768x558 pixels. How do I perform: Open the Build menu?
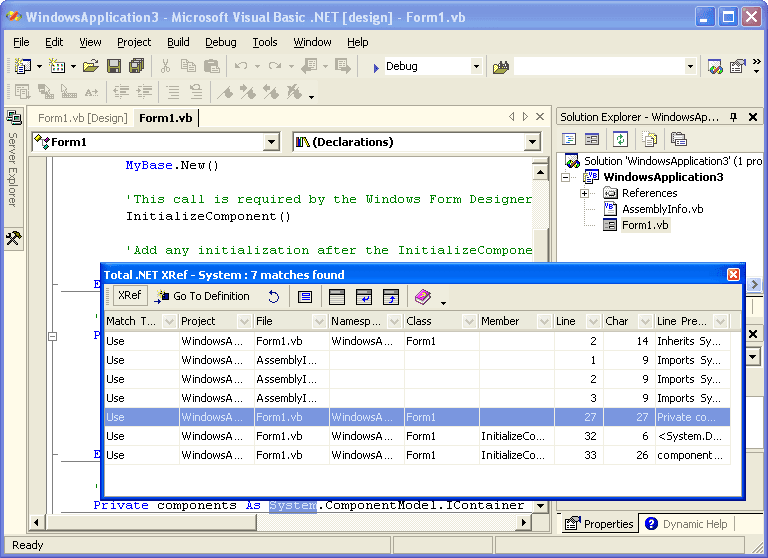click(x=178, y=42)
